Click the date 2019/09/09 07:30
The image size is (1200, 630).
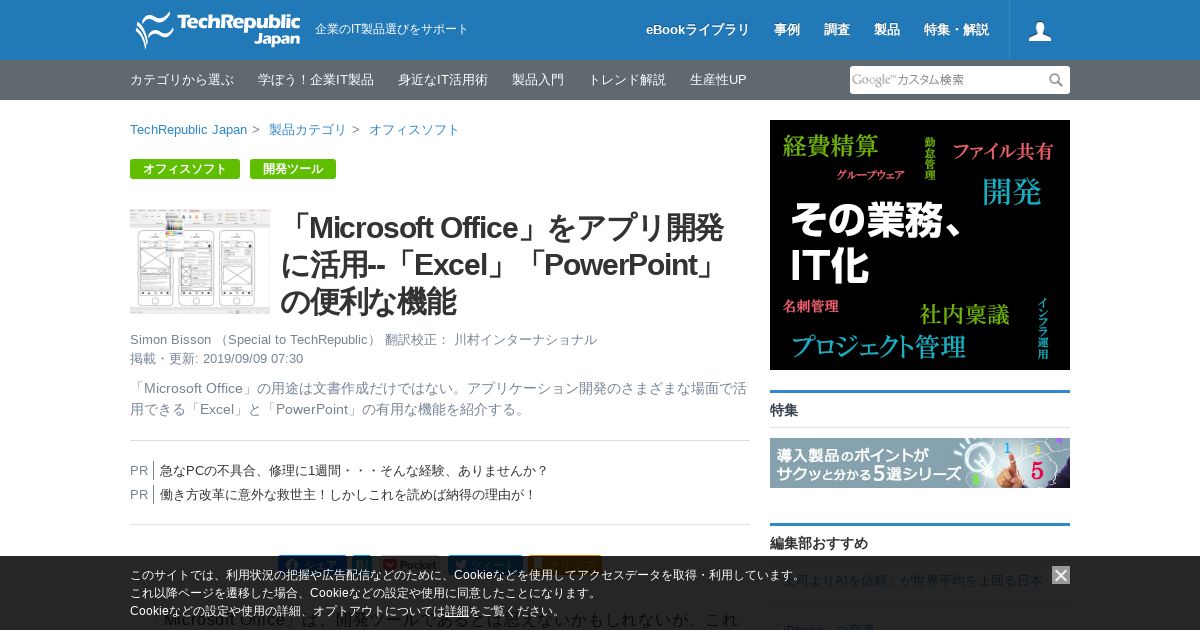pos(253,359)
